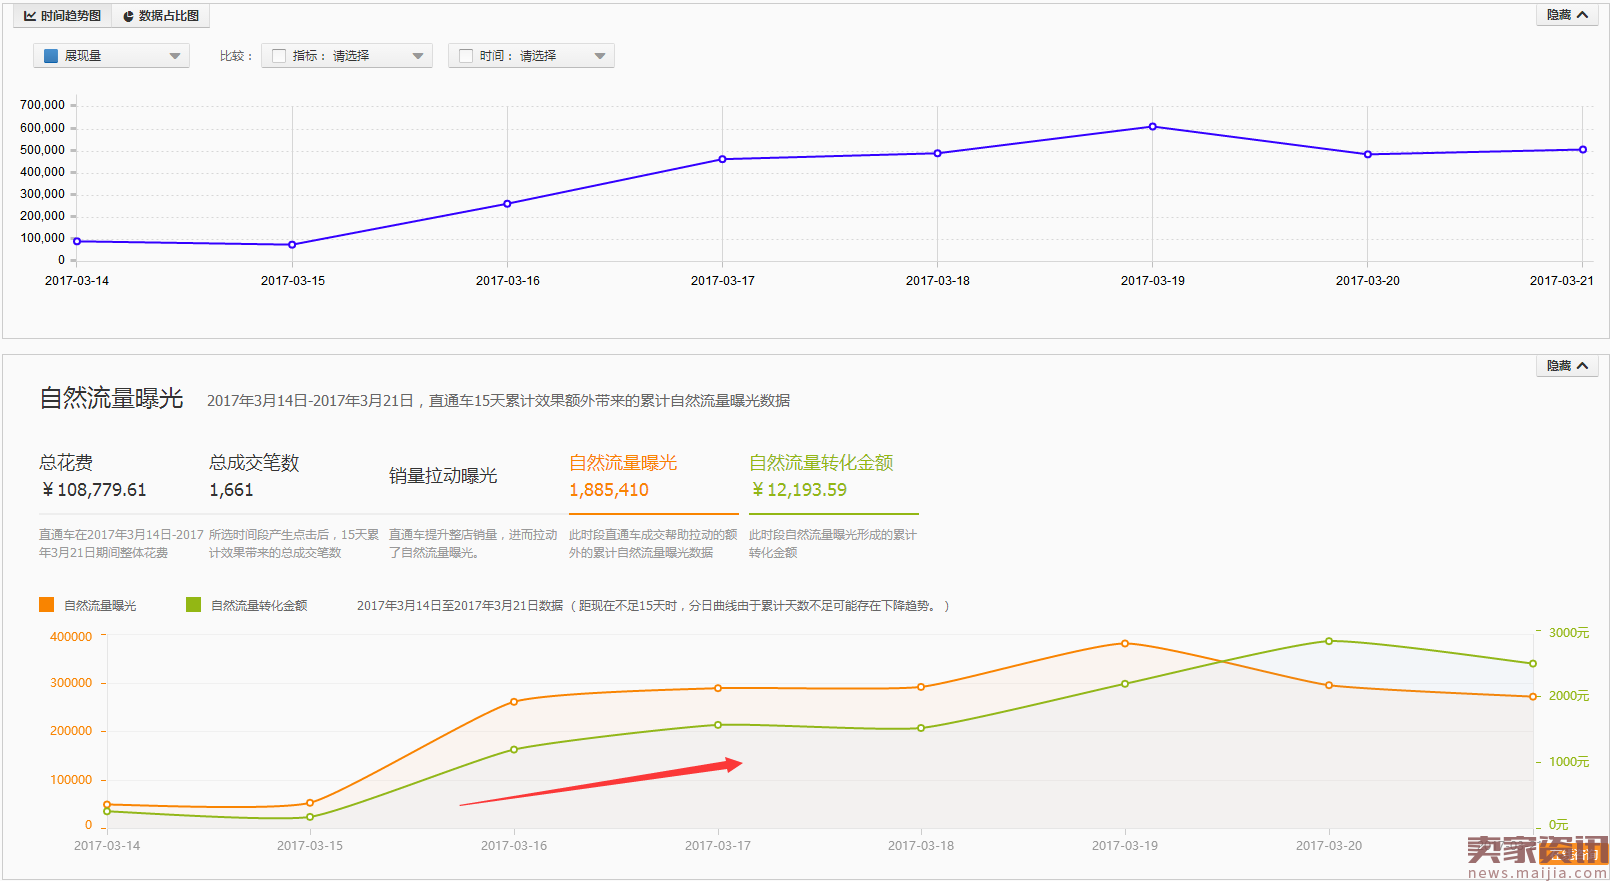
Task: Select the 2017-03-15 point on 展现量 line
Action: (x=292, y=245)
